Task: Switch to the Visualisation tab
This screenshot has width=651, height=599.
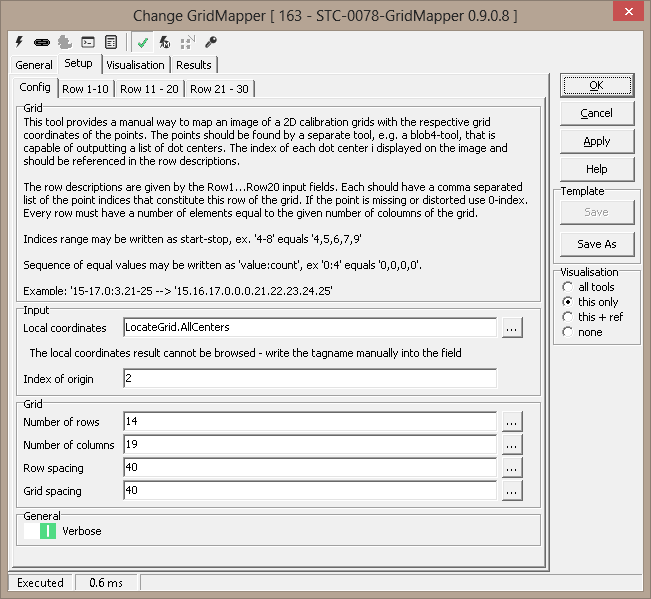Action: click(x=135, y=65)
